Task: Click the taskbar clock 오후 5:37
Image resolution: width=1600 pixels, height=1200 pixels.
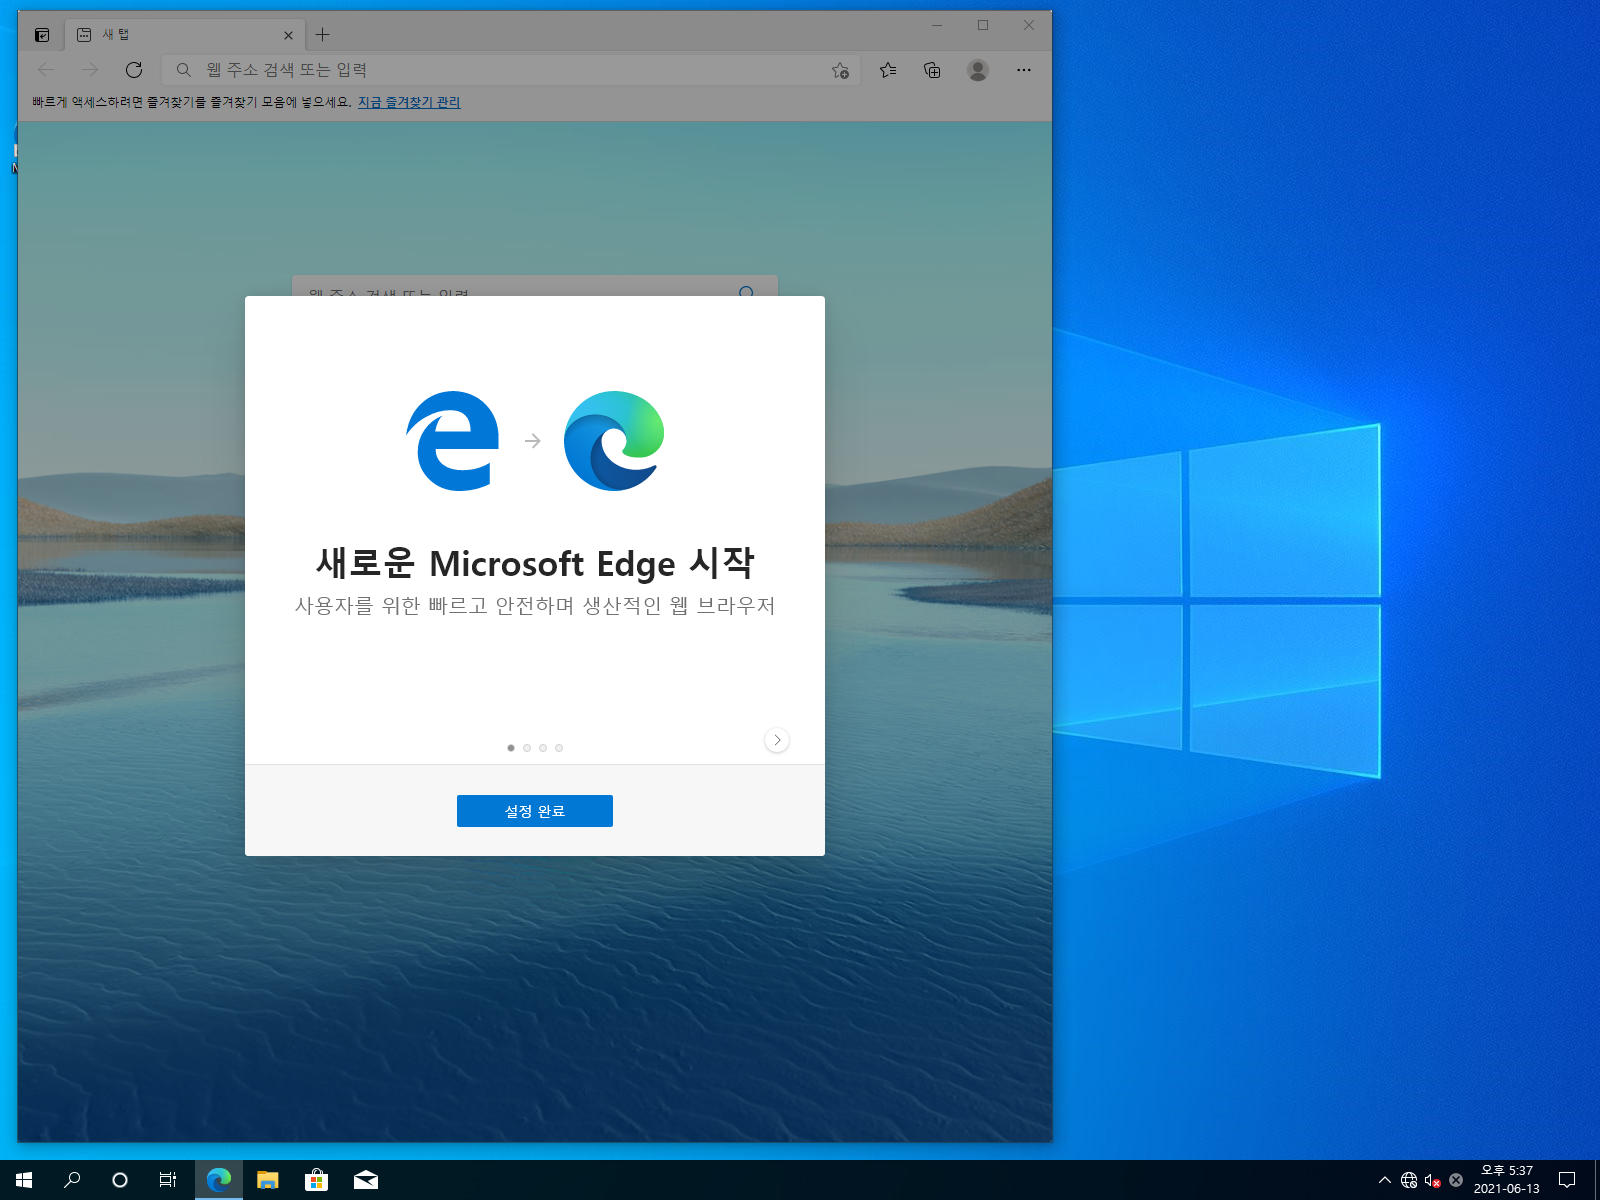Action: [x=1506, y=1180]
